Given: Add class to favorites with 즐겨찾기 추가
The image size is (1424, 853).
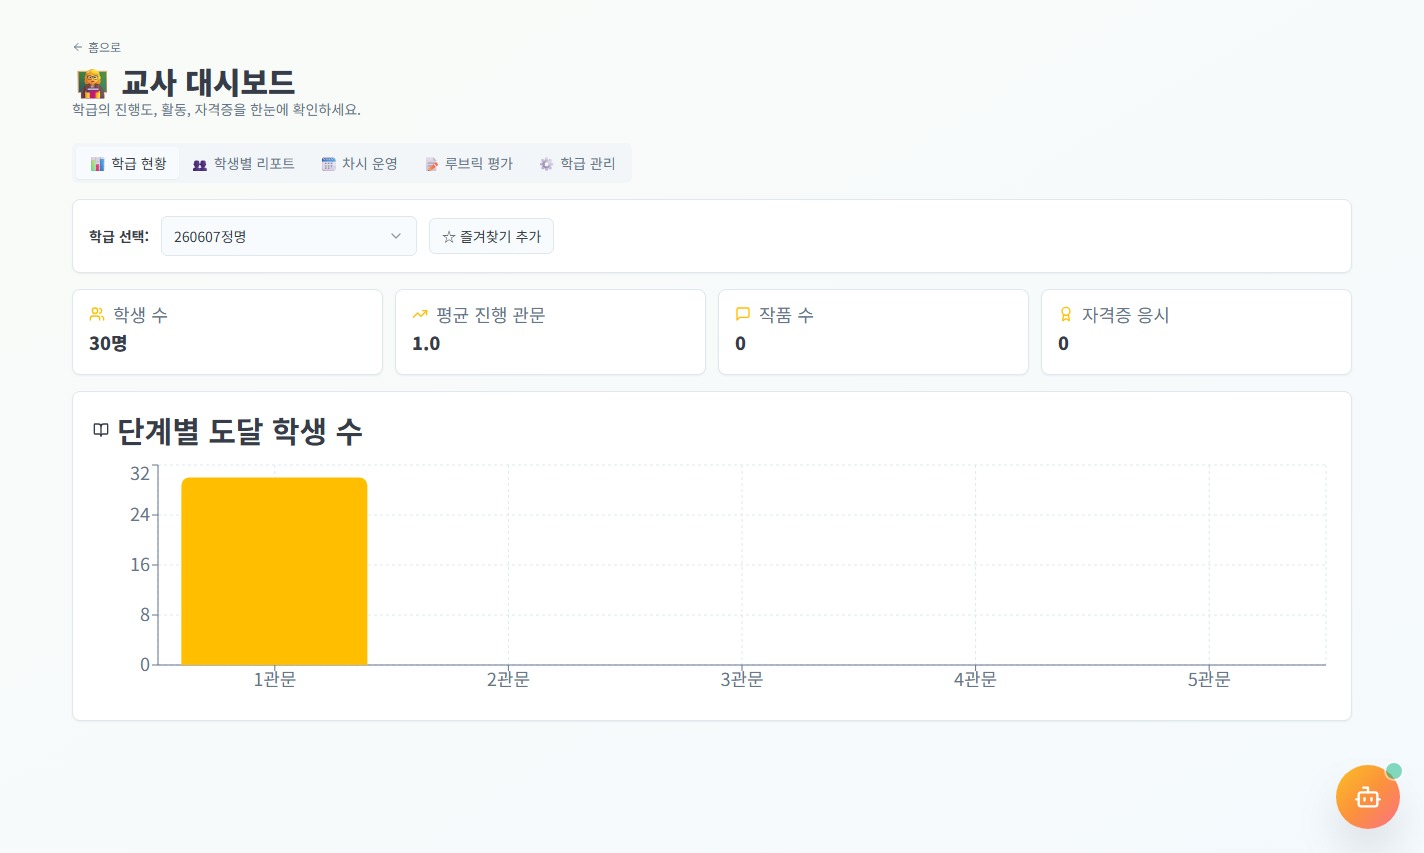Looking at the screenshot, I should click(x=491, y=236).
